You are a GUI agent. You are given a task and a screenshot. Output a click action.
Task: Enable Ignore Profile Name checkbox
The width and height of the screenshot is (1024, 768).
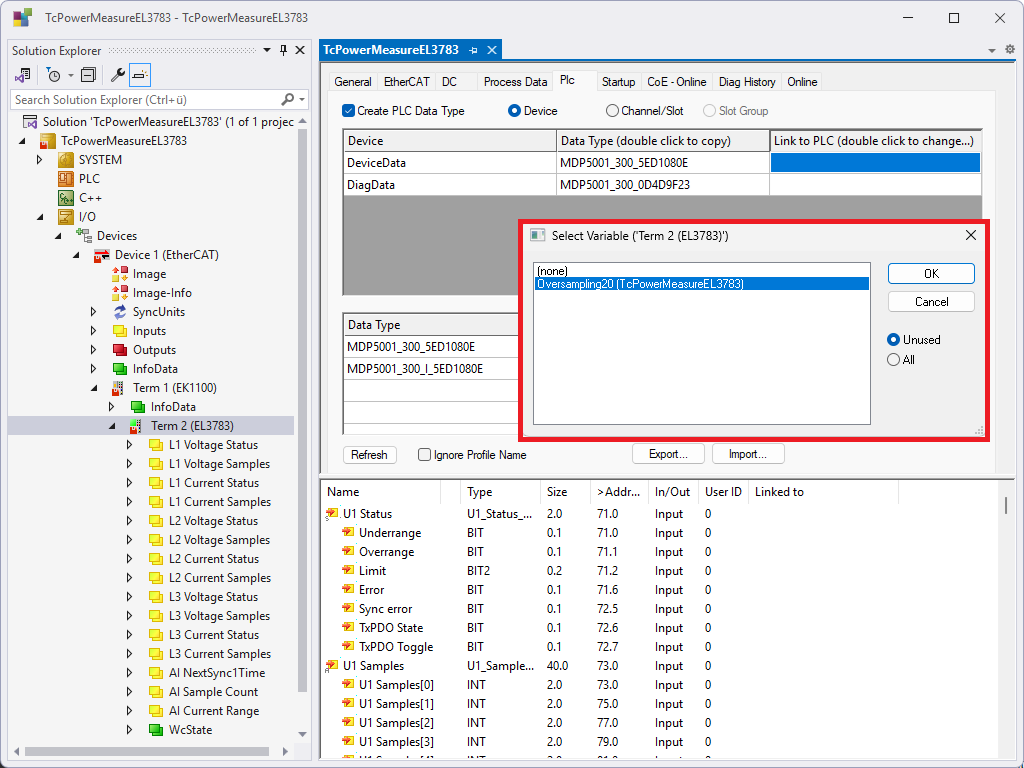(424, 455)
